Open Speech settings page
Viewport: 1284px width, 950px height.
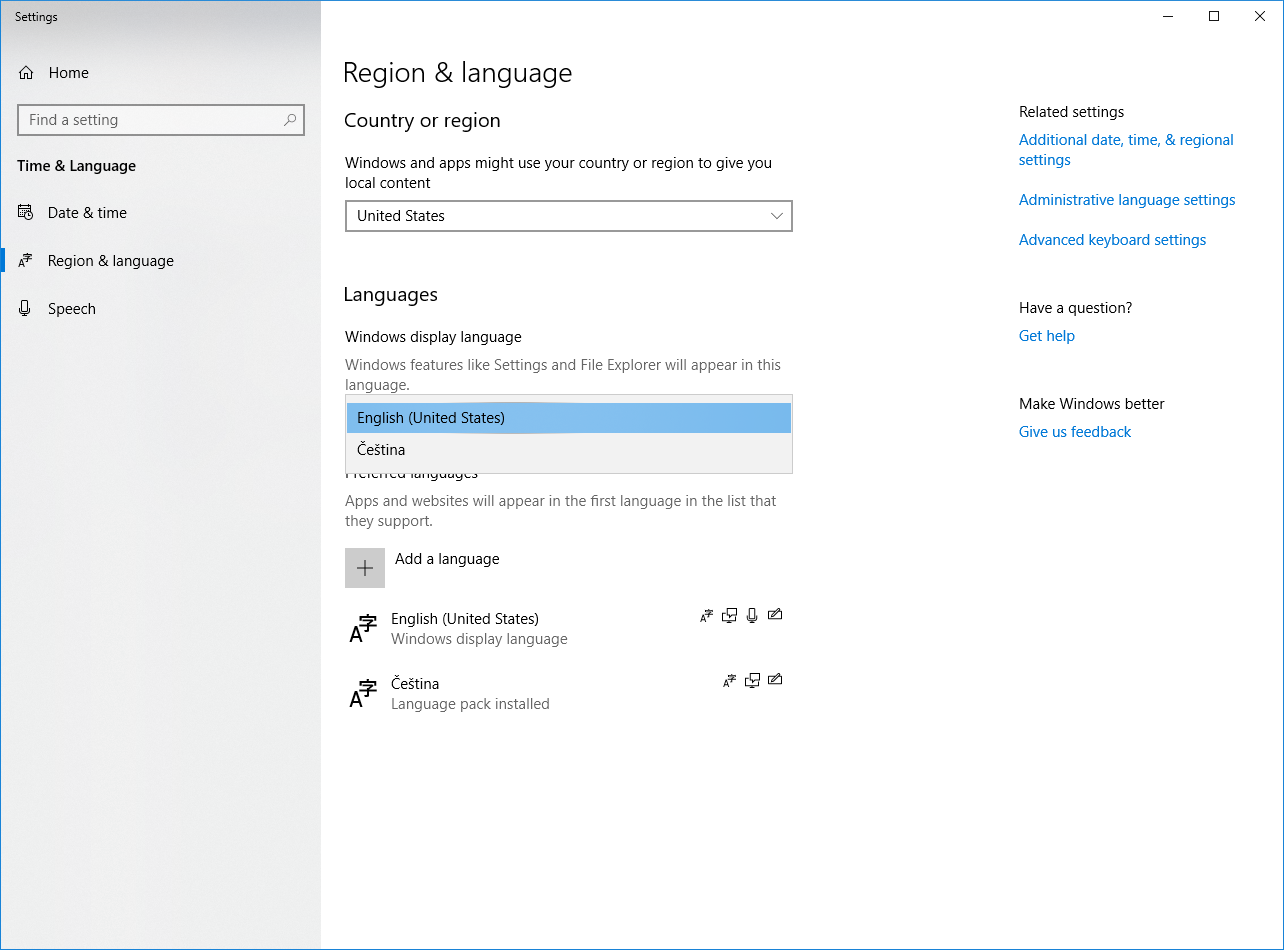pos(160,309)
